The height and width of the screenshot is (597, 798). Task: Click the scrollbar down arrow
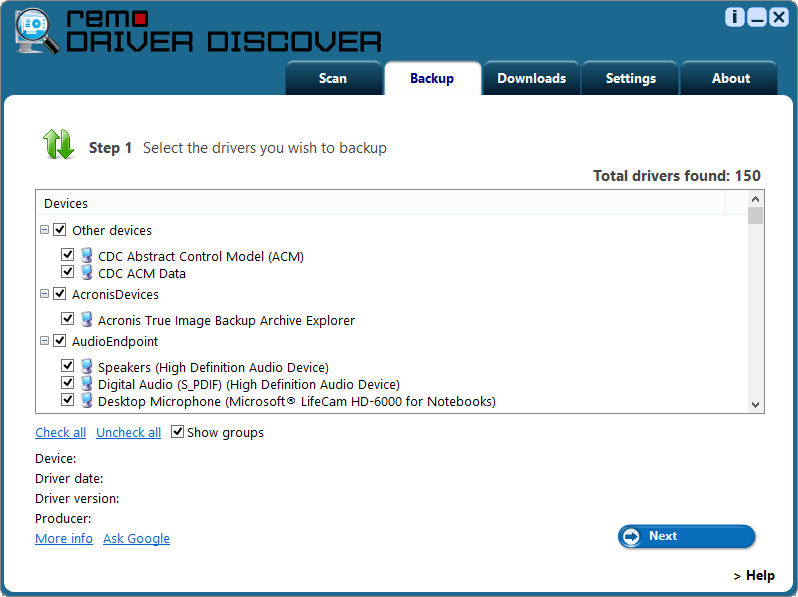click(x=755, y=405)
